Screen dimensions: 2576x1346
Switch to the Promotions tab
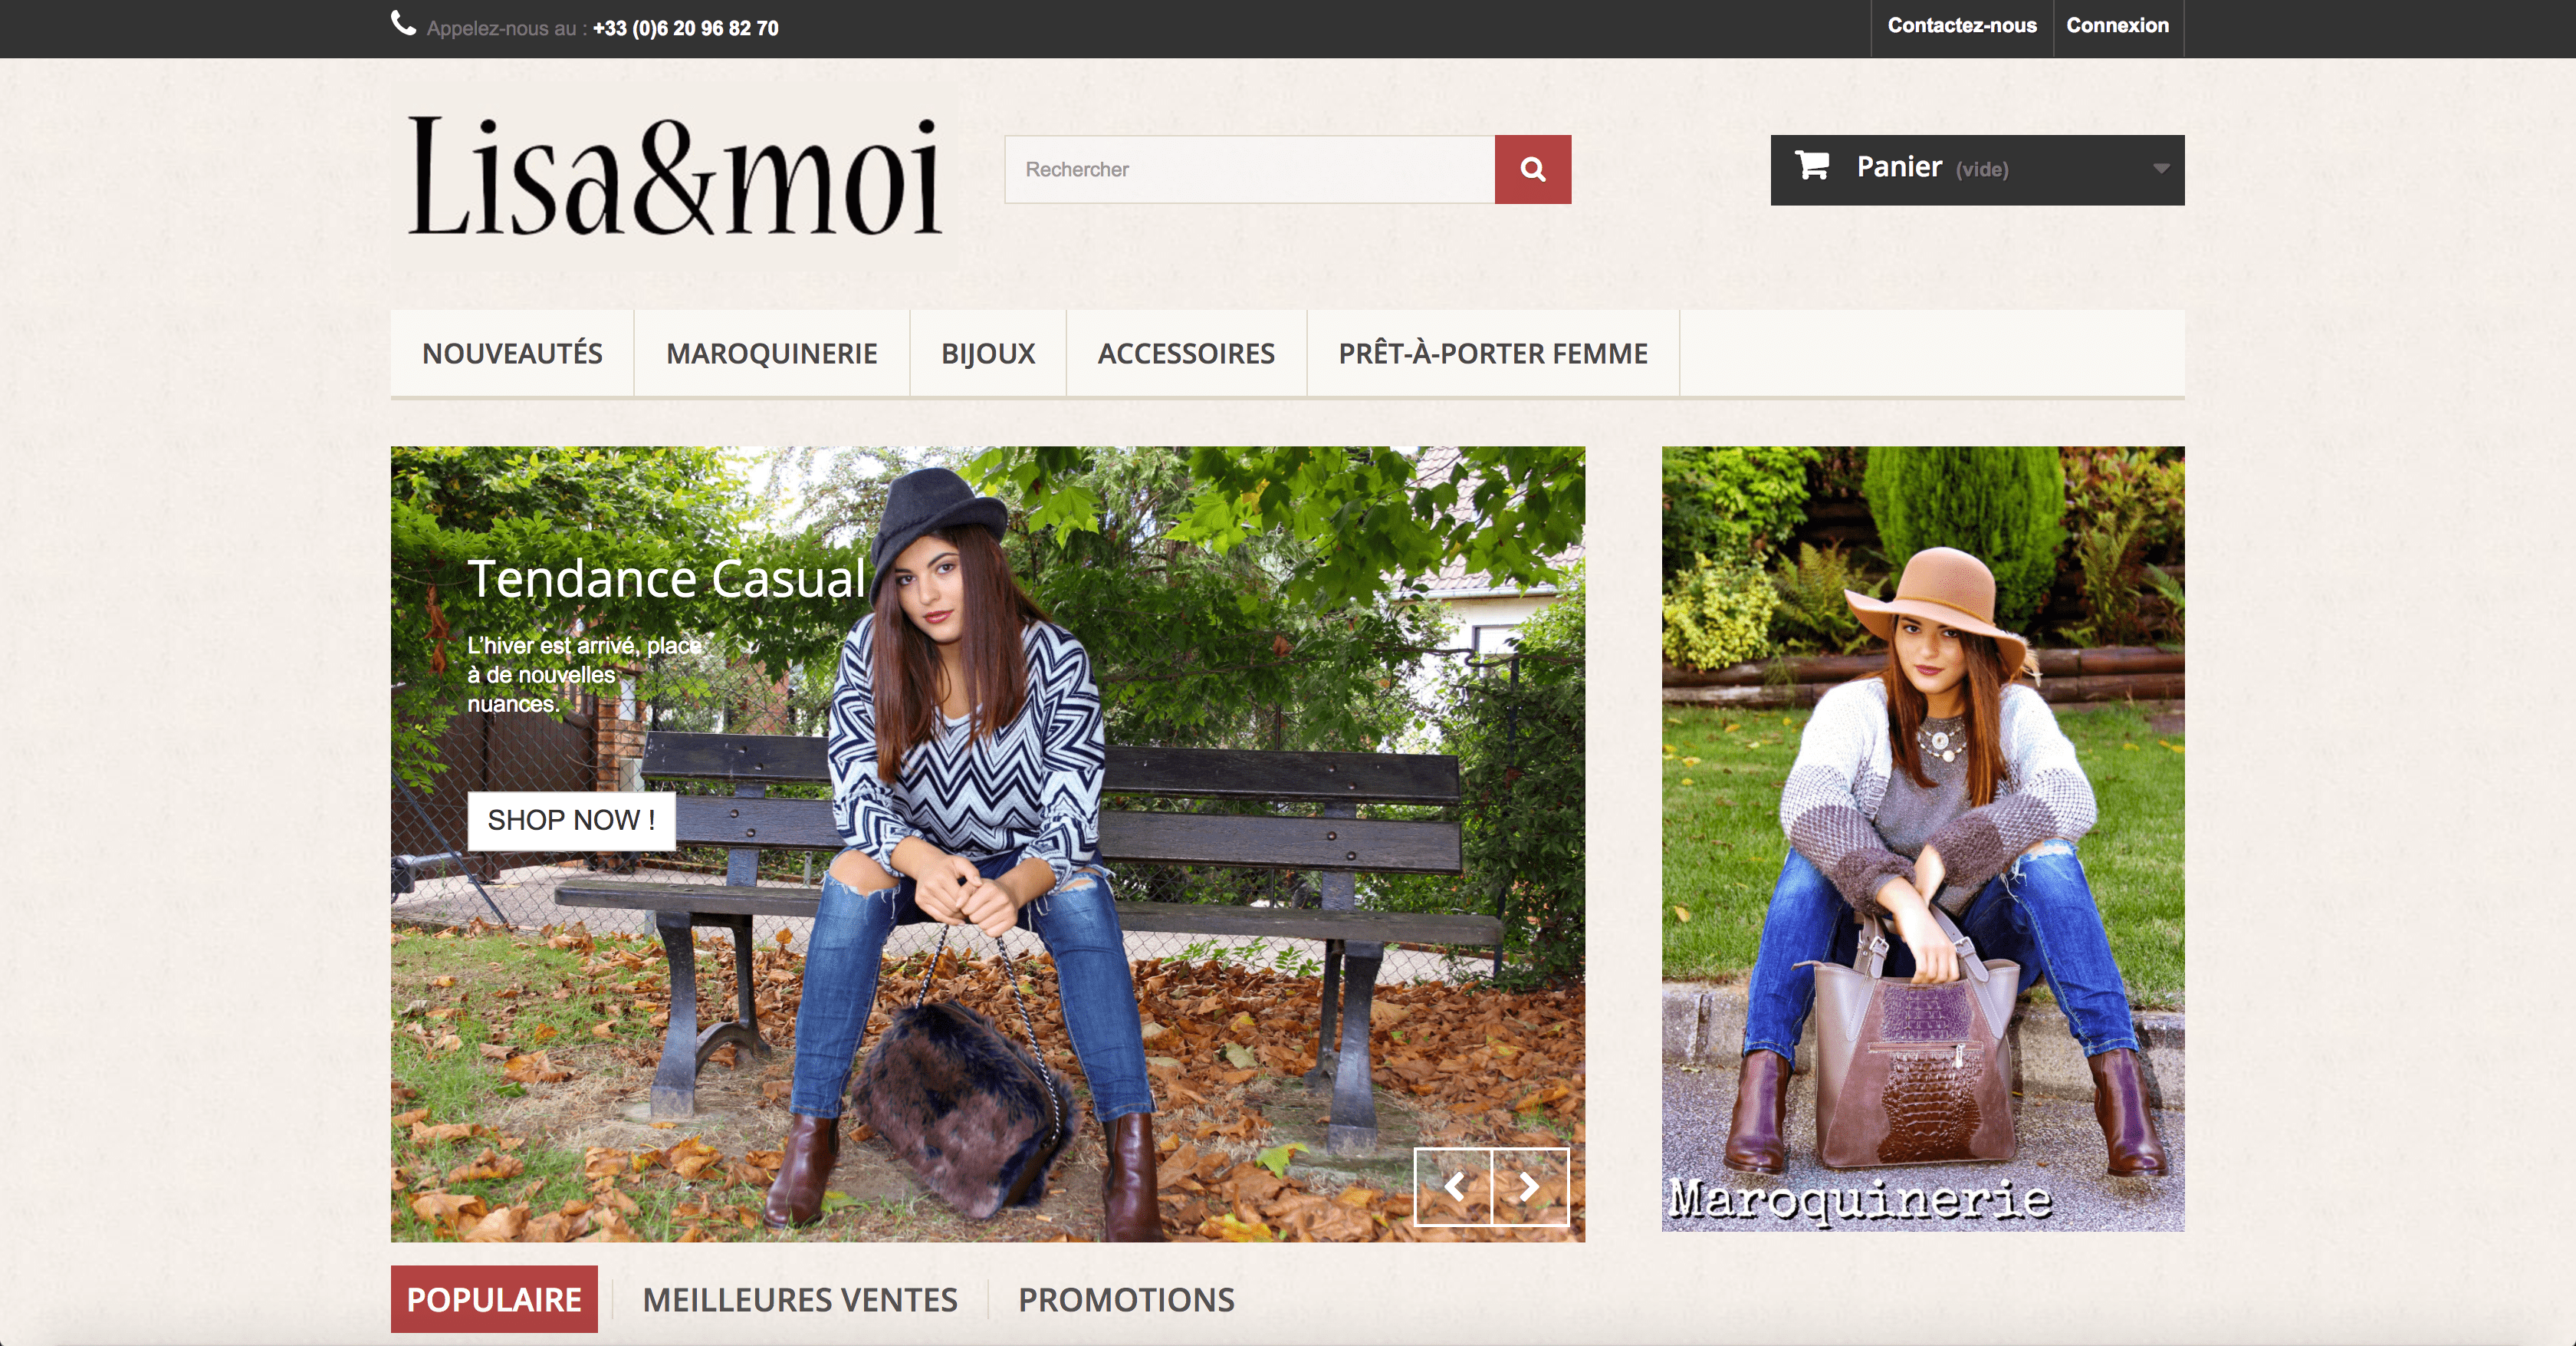click(1126, 1299)
